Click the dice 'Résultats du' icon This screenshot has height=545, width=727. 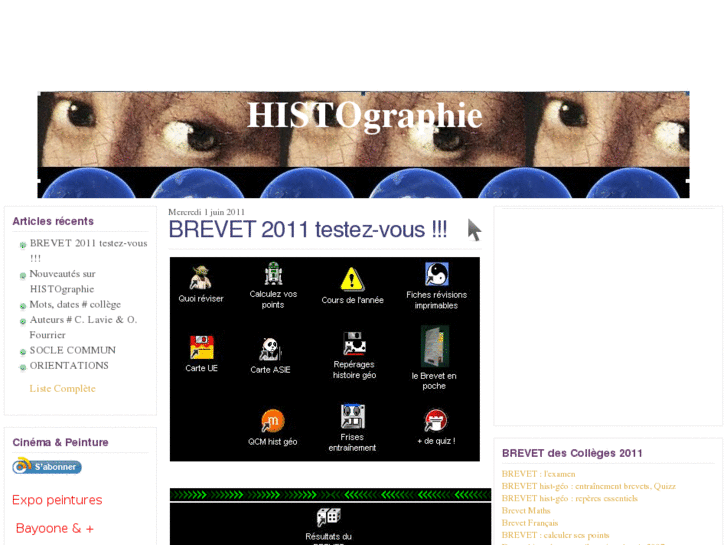coord(329,517)
